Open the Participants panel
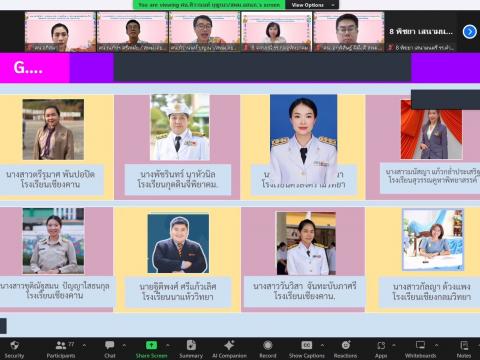 [61, 349]
